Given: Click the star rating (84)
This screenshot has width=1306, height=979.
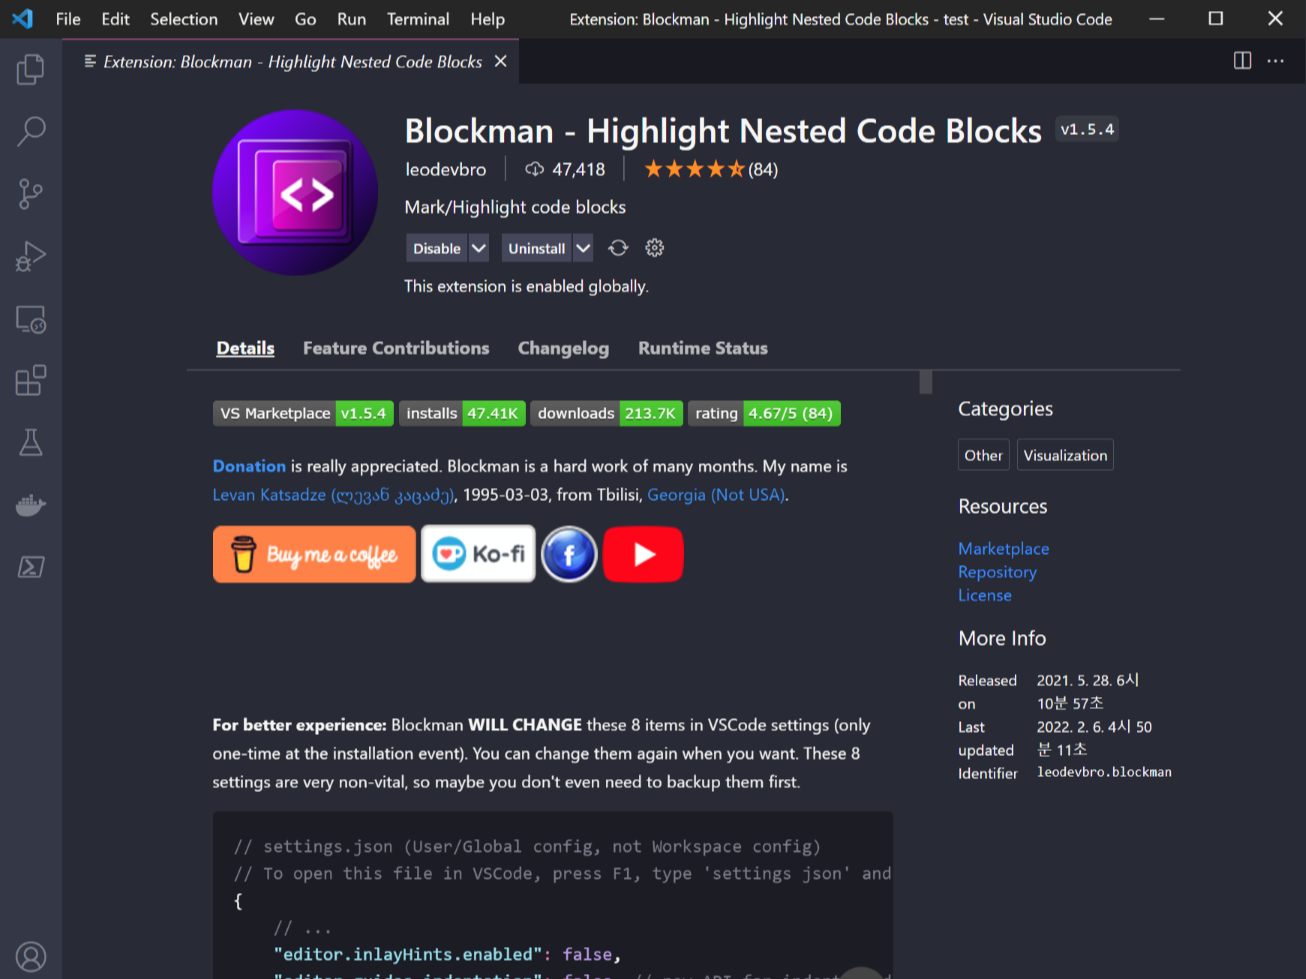Looking at the screenshot, I should coord(710,169).
